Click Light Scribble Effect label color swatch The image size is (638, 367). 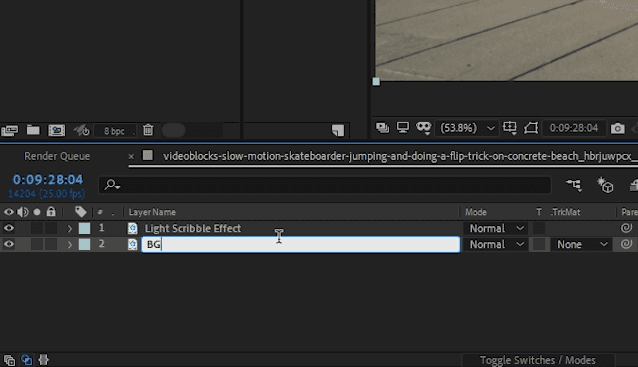coord(85,228)
